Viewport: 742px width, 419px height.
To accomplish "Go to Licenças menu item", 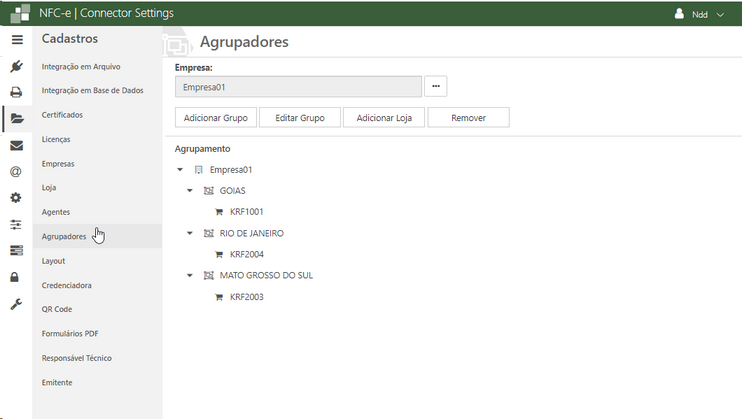I will pos(56,139).
